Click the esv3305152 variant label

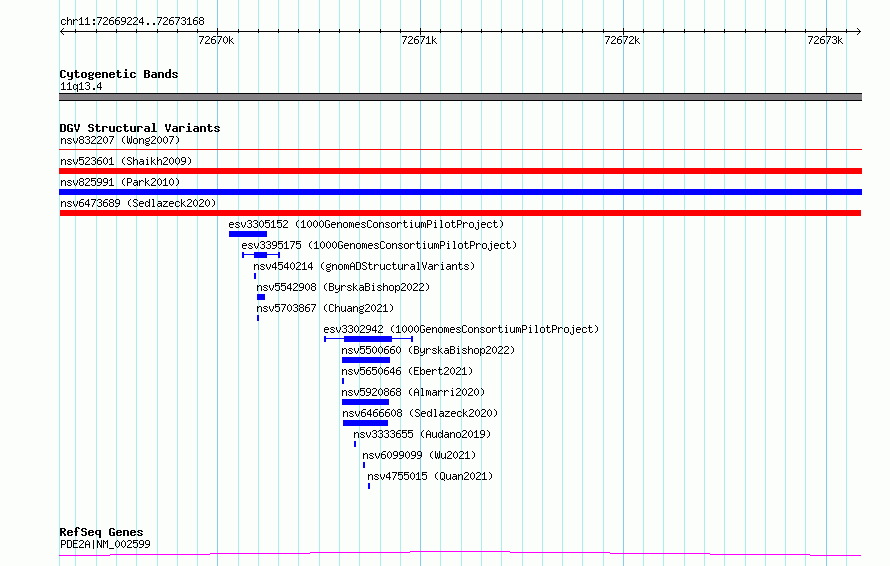(x=366, y=224)
